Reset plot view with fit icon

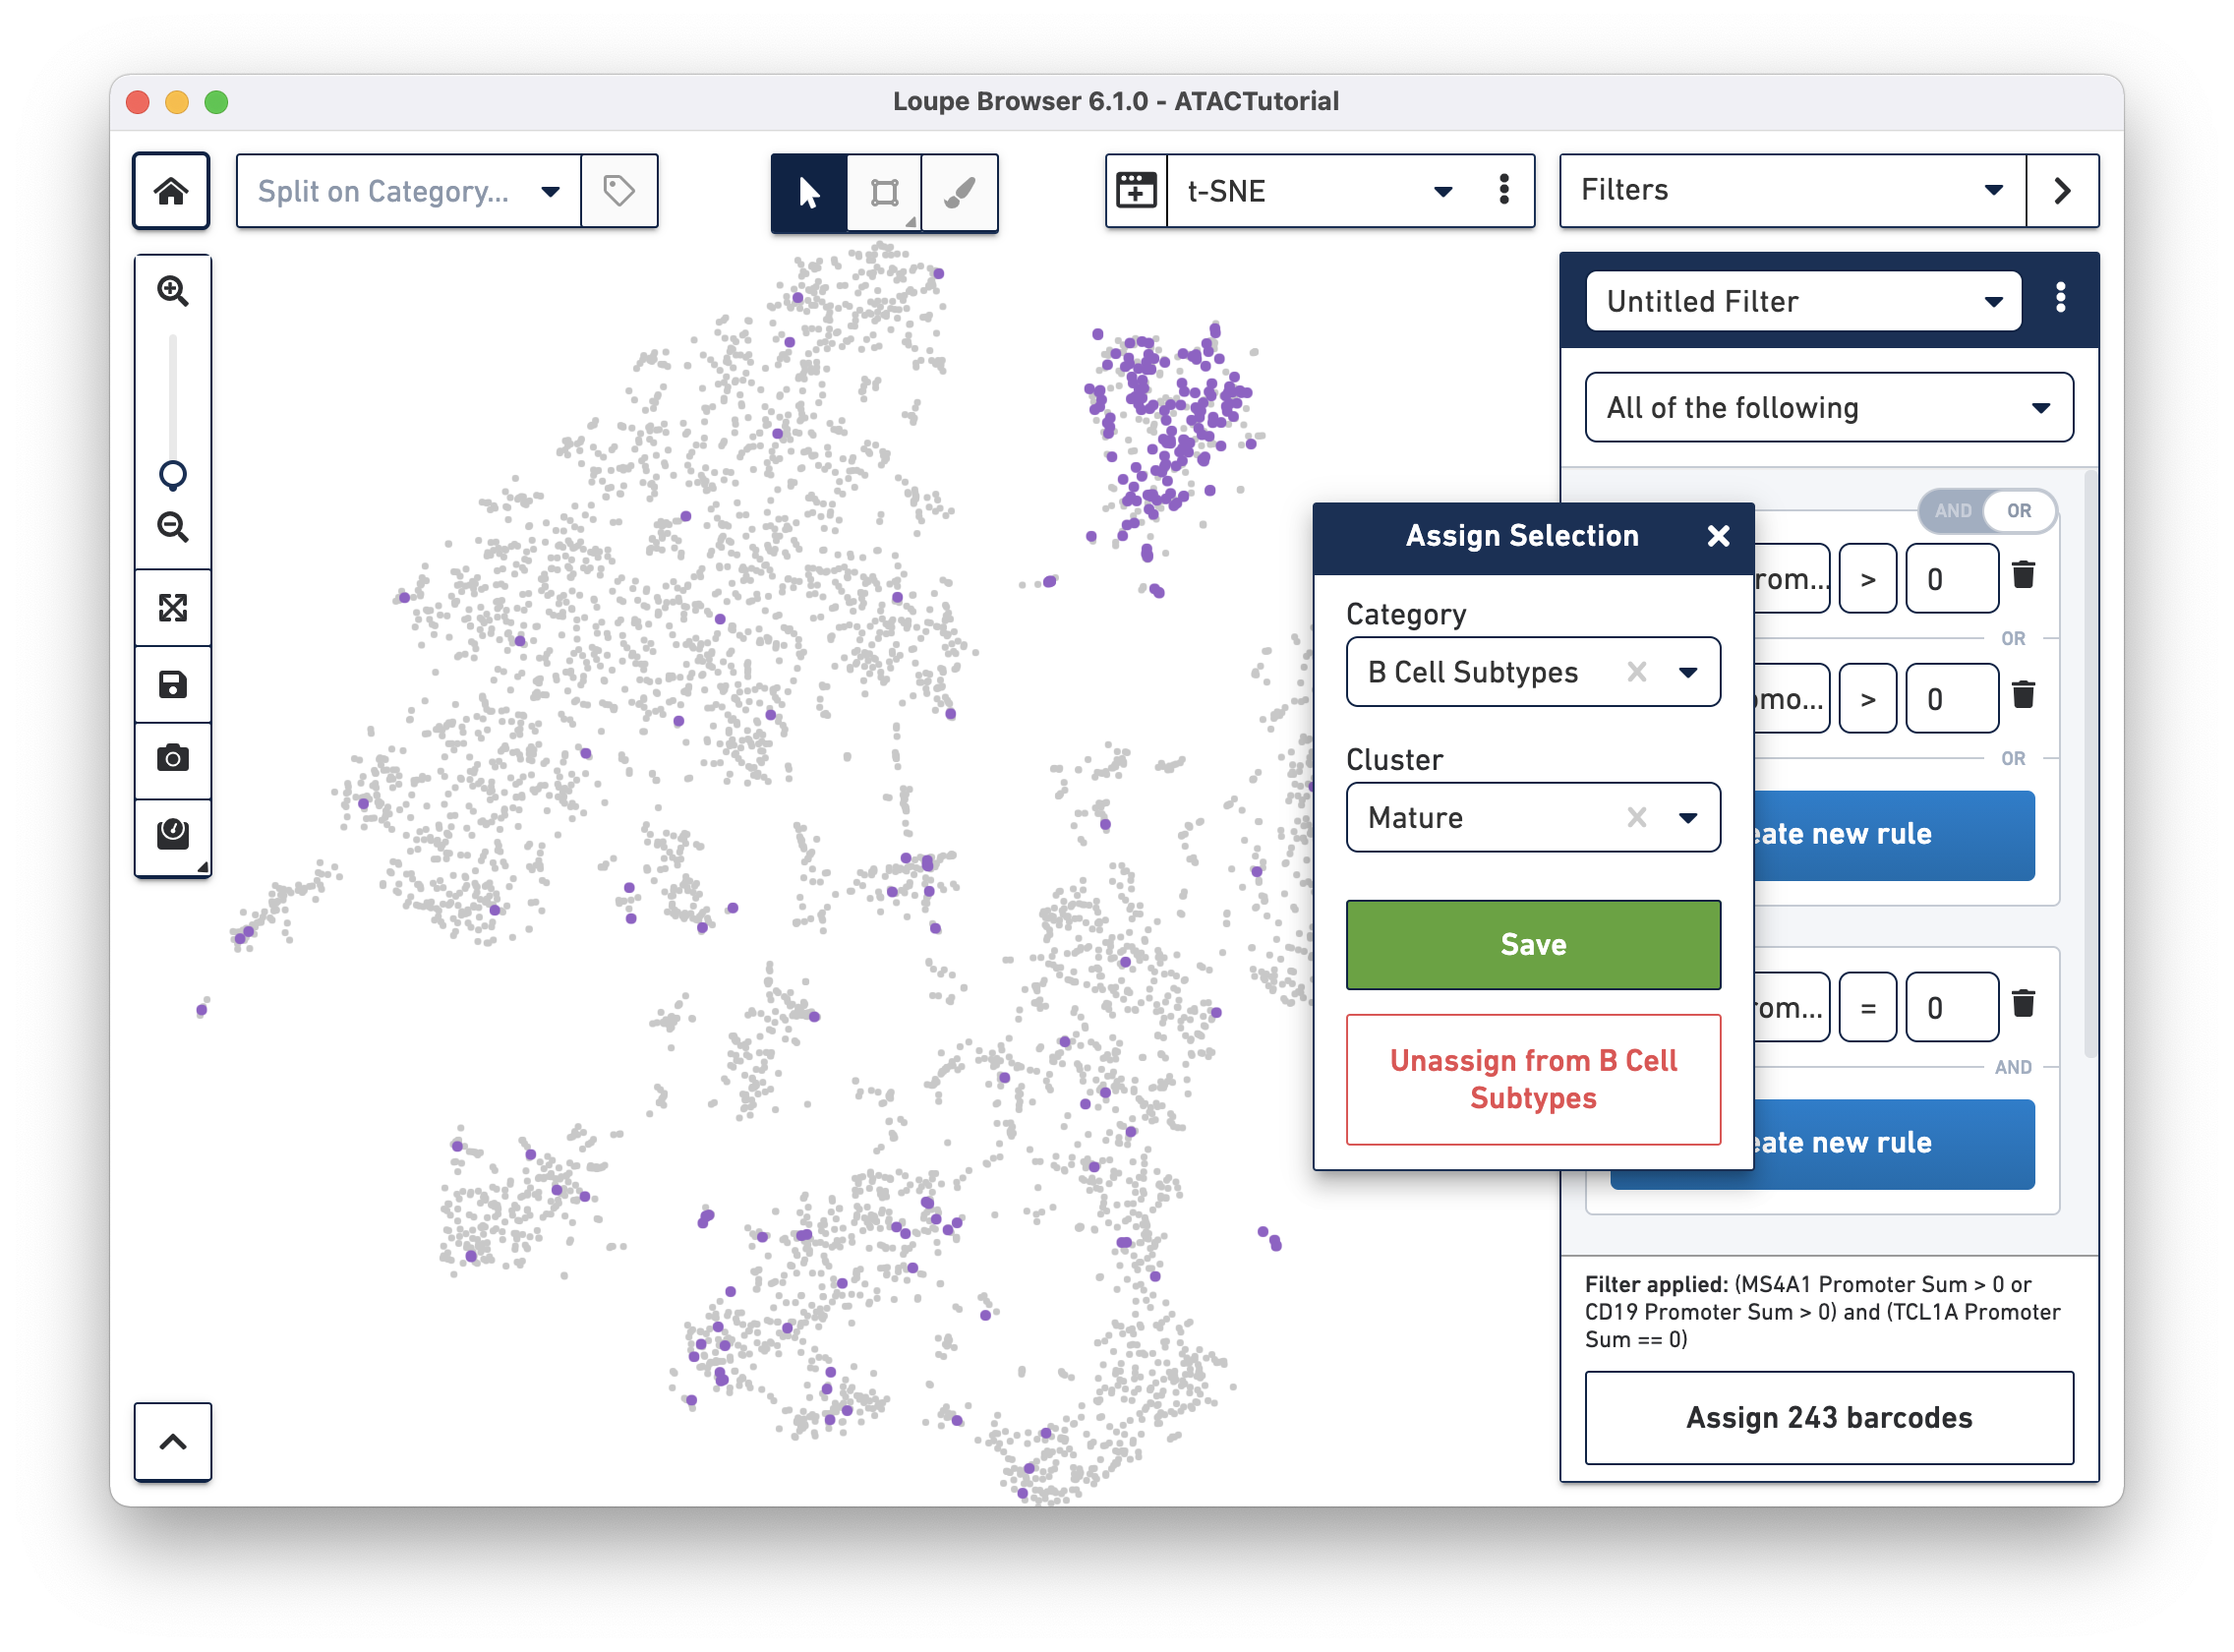pyautogui.click(x=173, y=608)
